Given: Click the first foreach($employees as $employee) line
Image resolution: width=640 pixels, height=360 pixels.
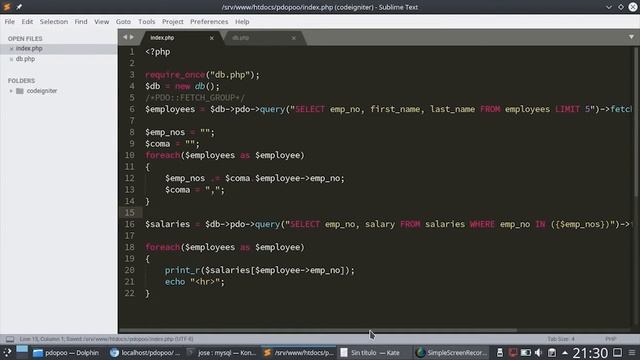Looking at the screenshot, I should (224, 155).
